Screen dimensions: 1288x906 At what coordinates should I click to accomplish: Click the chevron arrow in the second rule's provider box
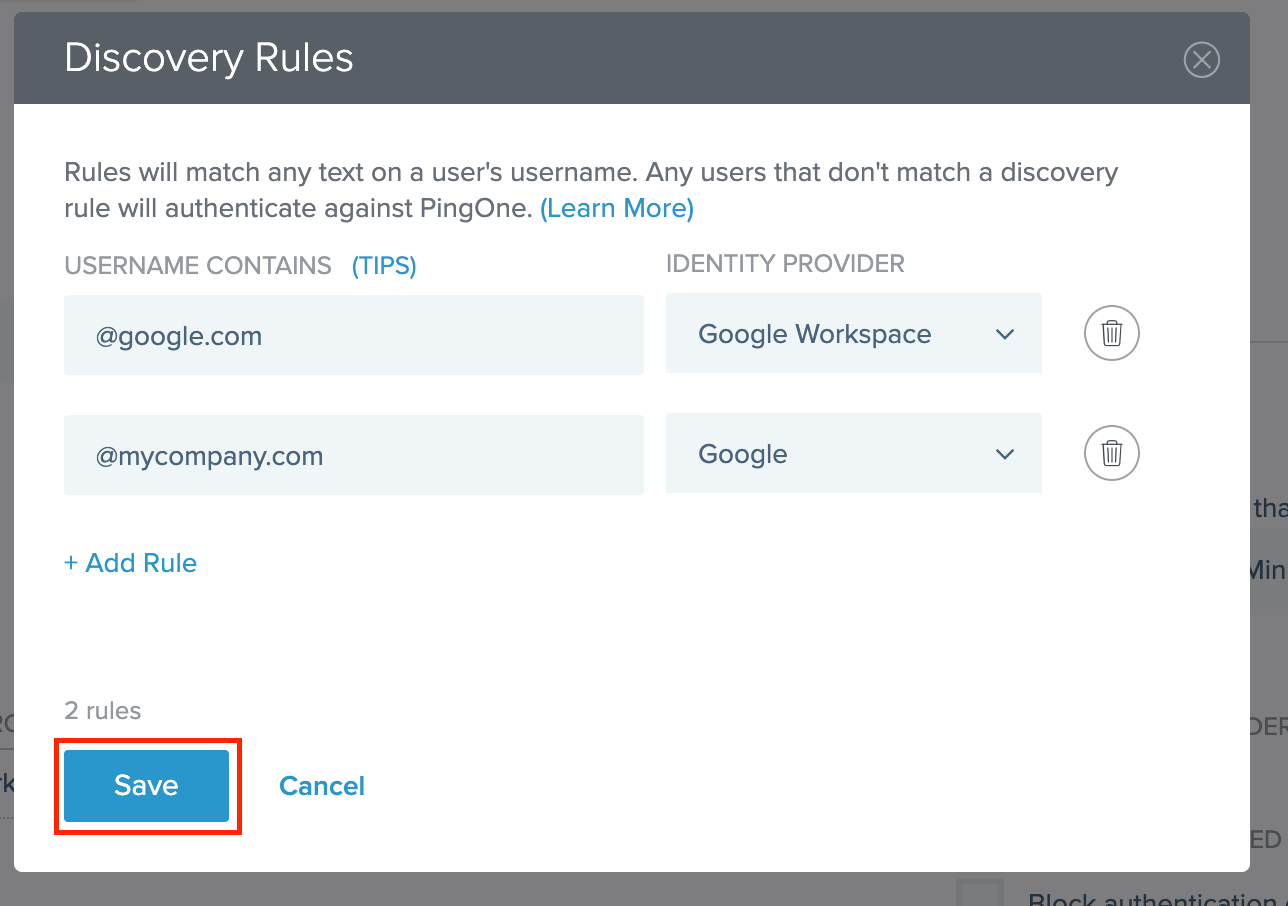[1005, 454]
